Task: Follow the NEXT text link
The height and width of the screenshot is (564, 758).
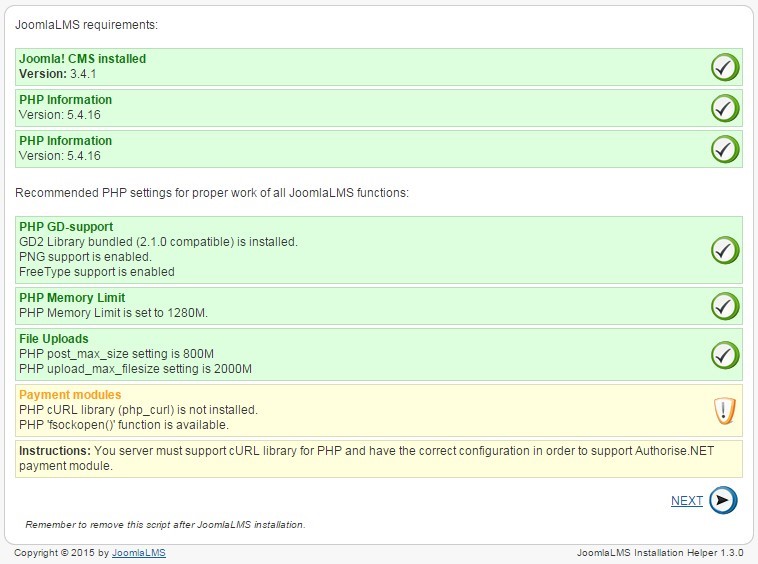Action: (x=686, y=501)
